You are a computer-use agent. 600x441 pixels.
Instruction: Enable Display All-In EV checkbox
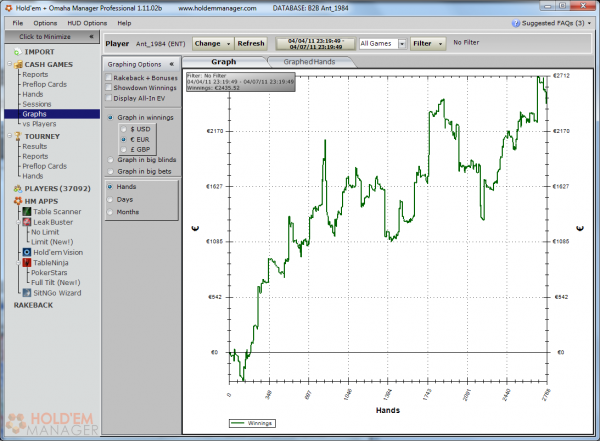(x=109, y=98)
